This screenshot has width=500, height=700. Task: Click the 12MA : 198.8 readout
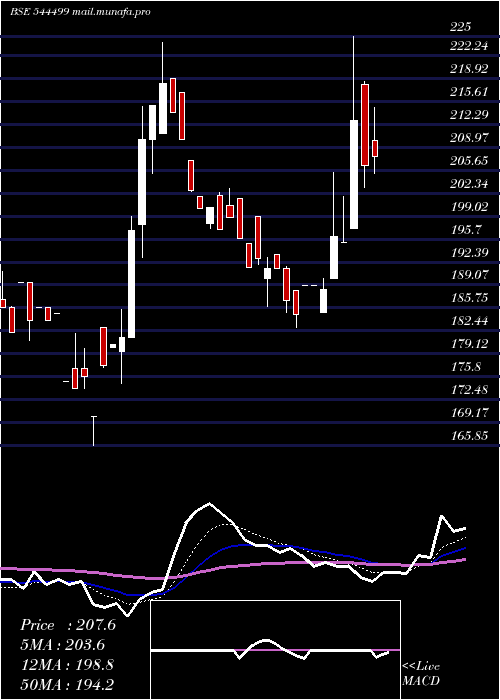pyautogui.click(x=67, y=665)
